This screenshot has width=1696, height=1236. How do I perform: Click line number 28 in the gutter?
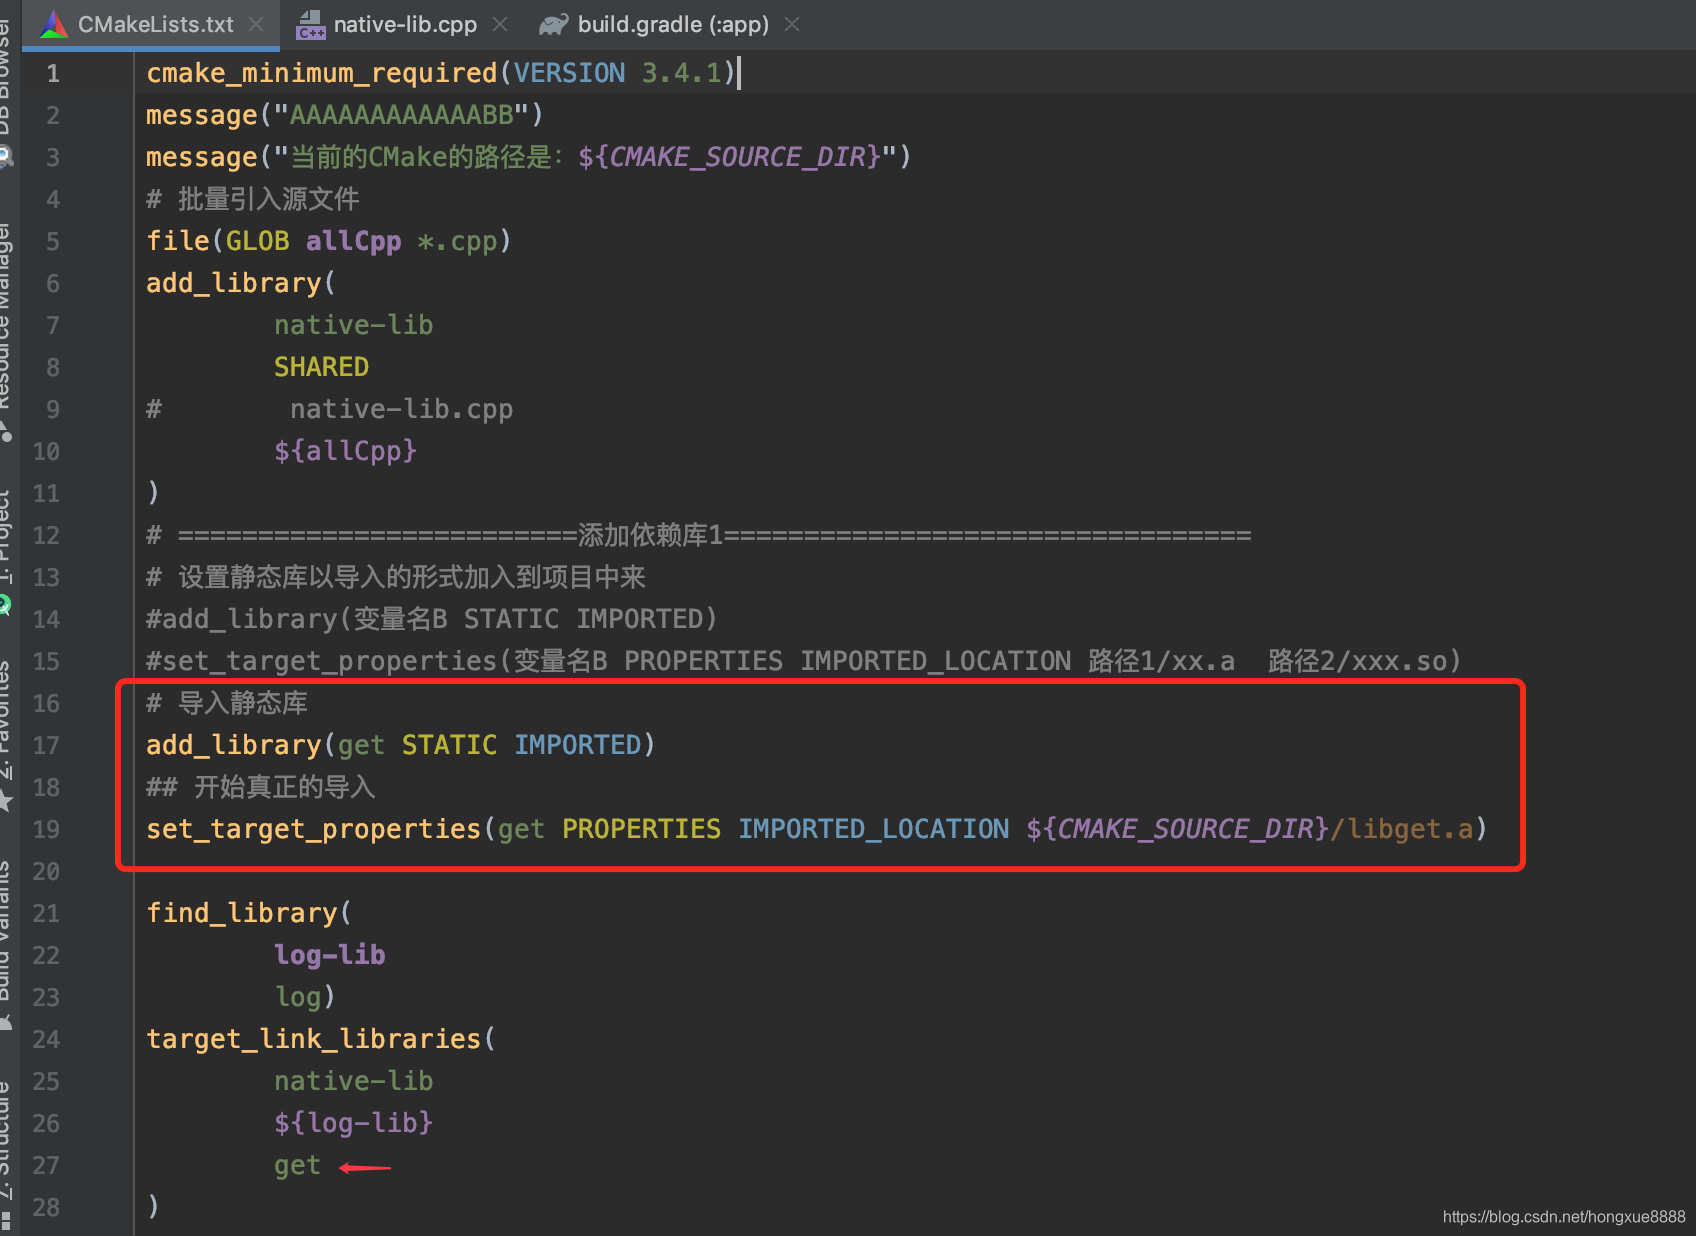(46, 1207)
